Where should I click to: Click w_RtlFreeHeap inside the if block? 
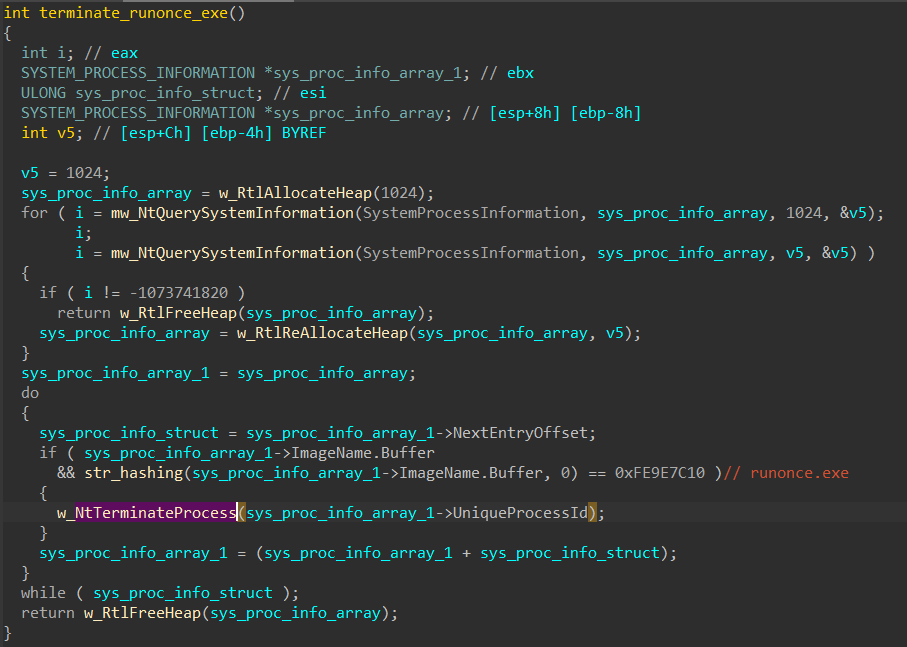click(178, 313)
